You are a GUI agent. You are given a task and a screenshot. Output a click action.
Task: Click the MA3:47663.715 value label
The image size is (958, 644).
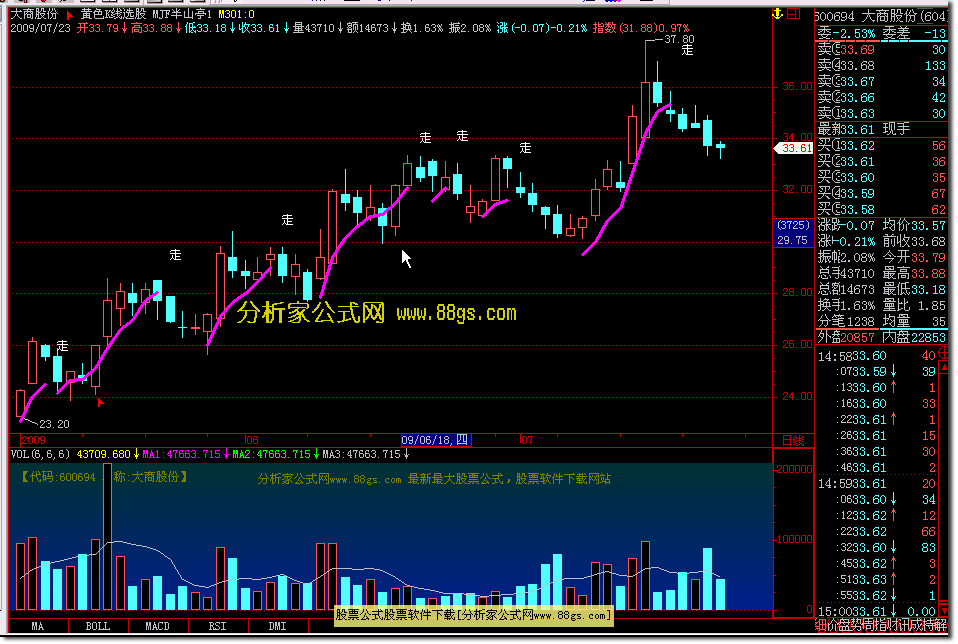[x=361, y=455]
